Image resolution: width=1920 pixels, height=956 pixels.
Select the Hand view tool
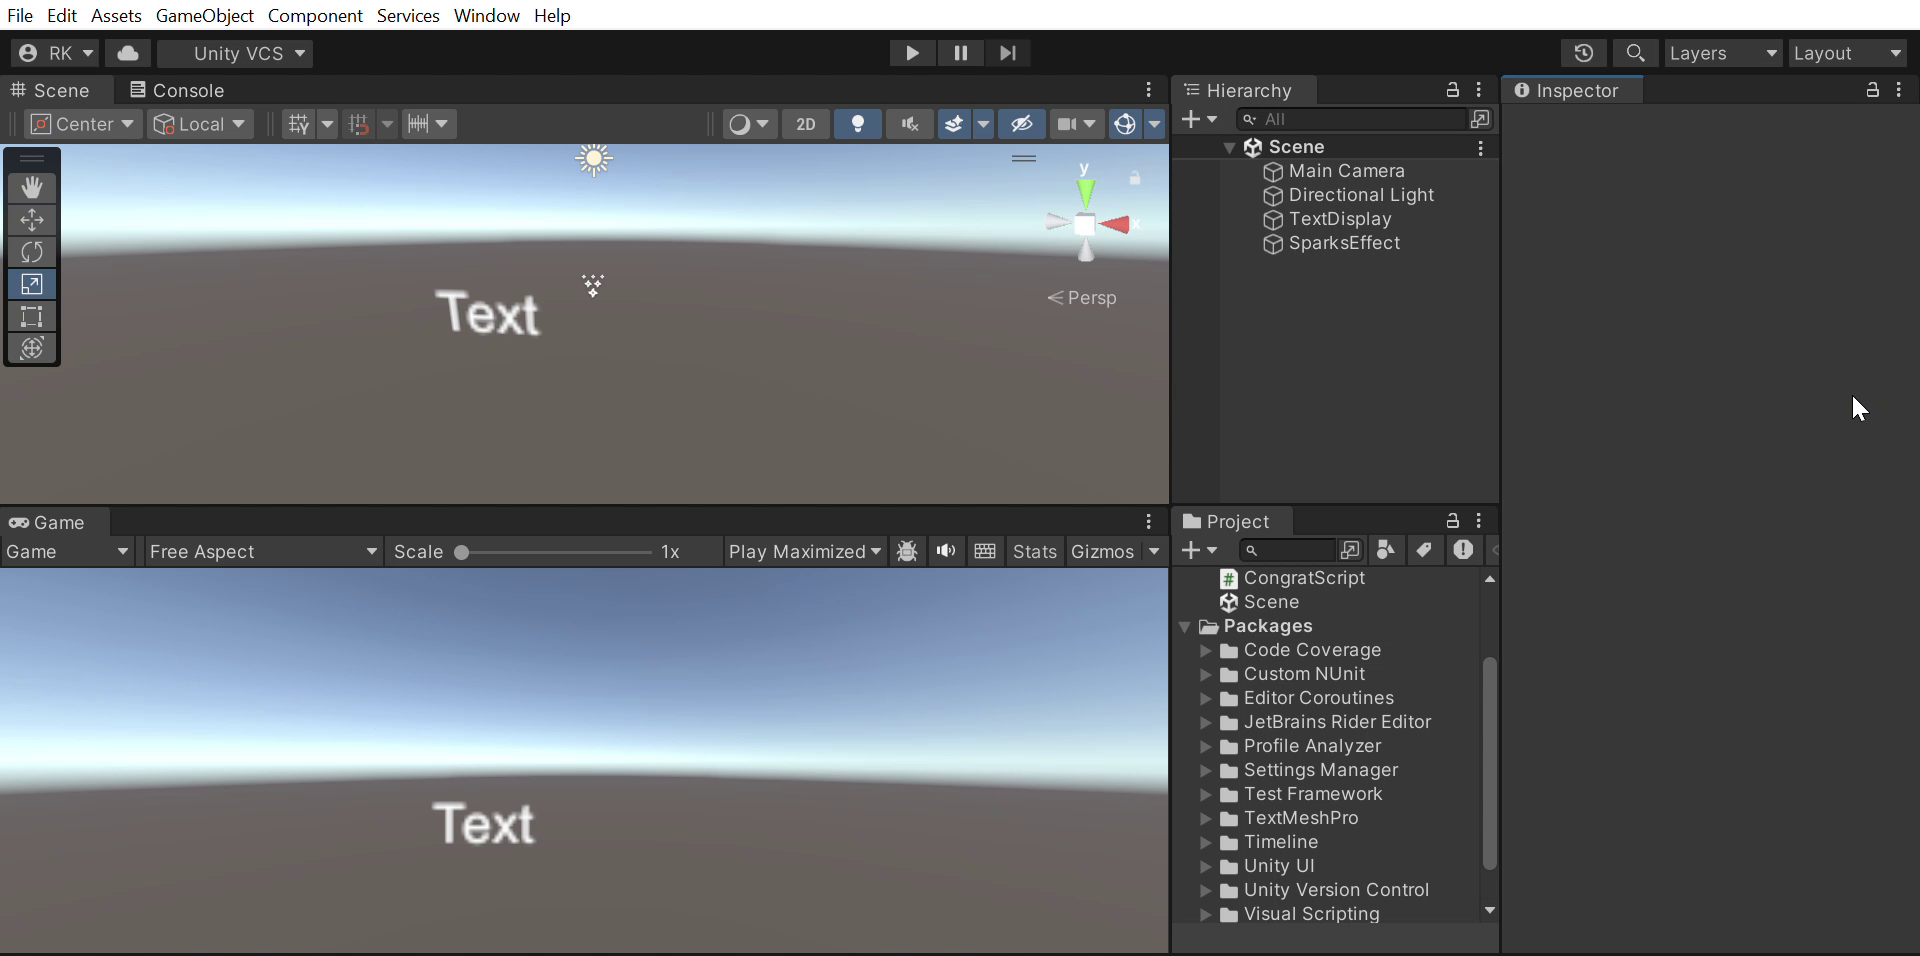(x=32, y=188)
